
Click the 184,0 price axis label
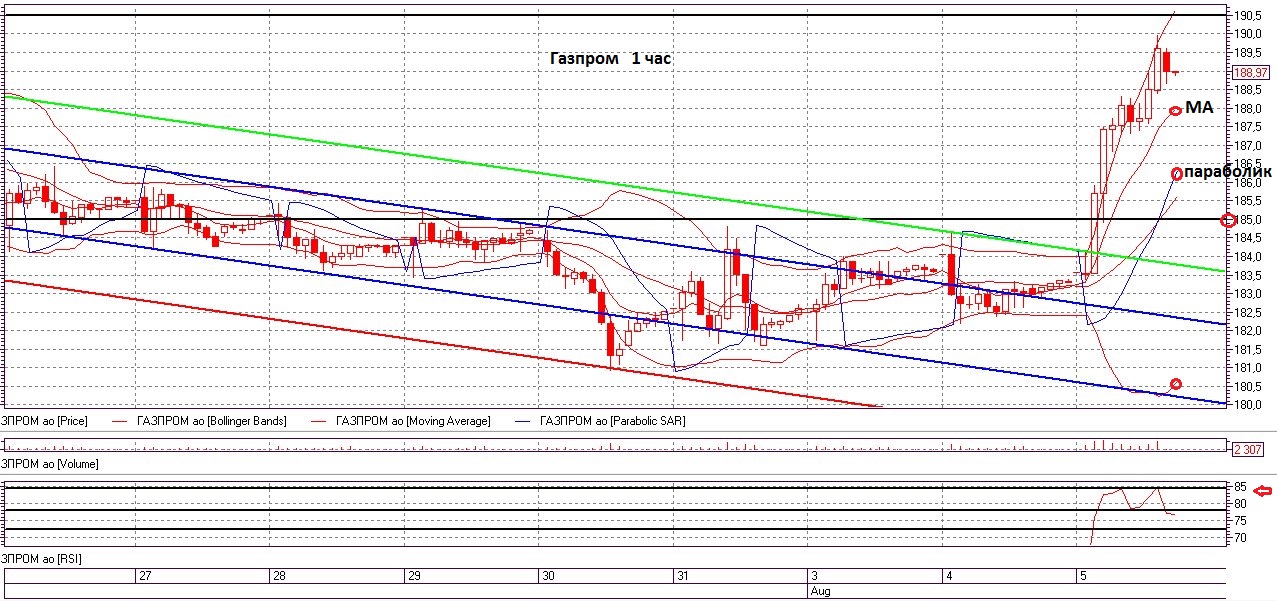tap(1246, 257)
